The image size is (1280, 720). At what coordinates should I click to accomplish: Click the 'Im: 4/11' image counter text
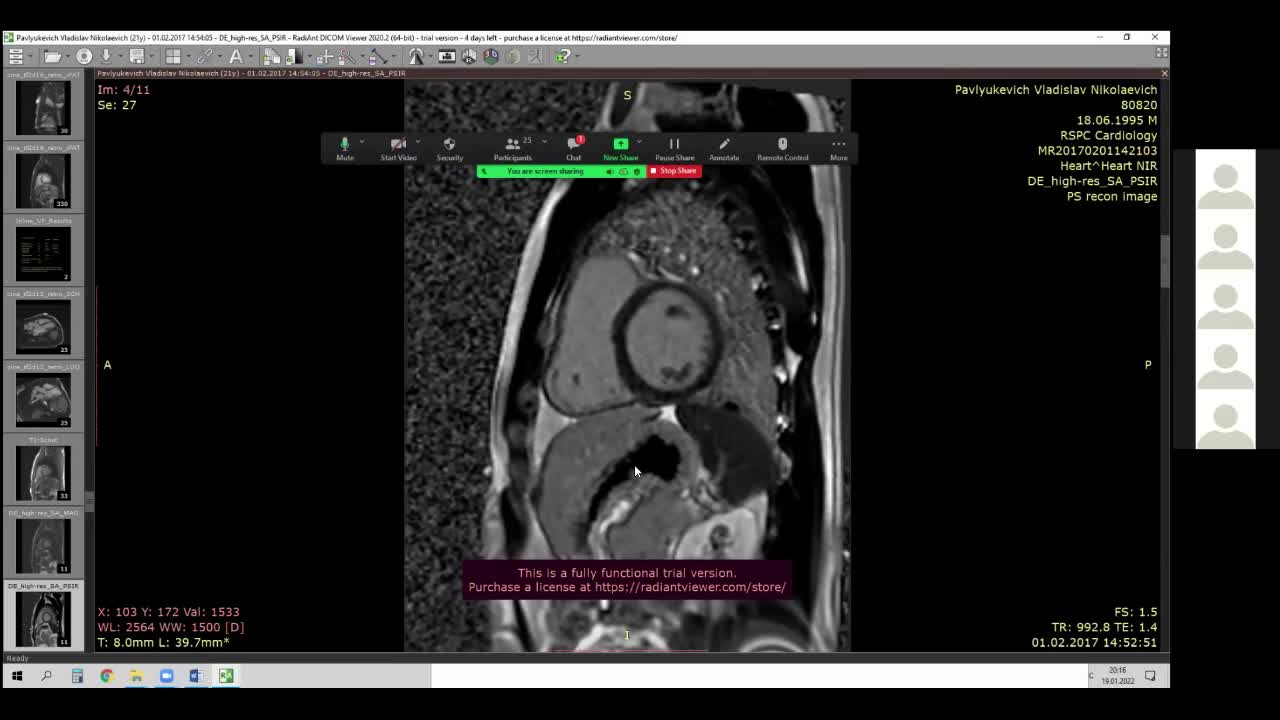pyautogui.click(x=124, y=90)
